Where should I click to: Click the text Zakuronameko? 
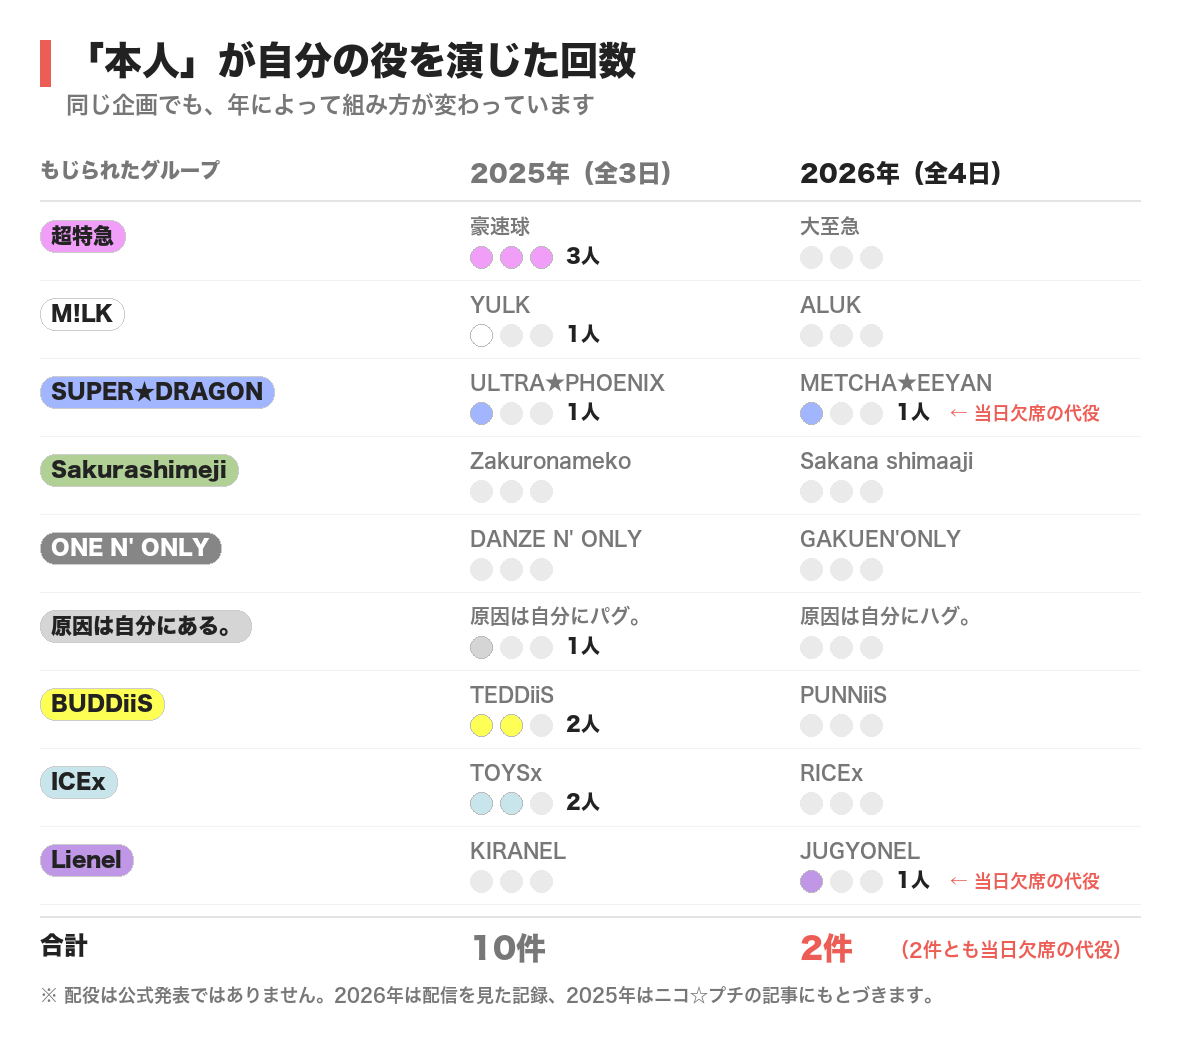pos(551,461)
